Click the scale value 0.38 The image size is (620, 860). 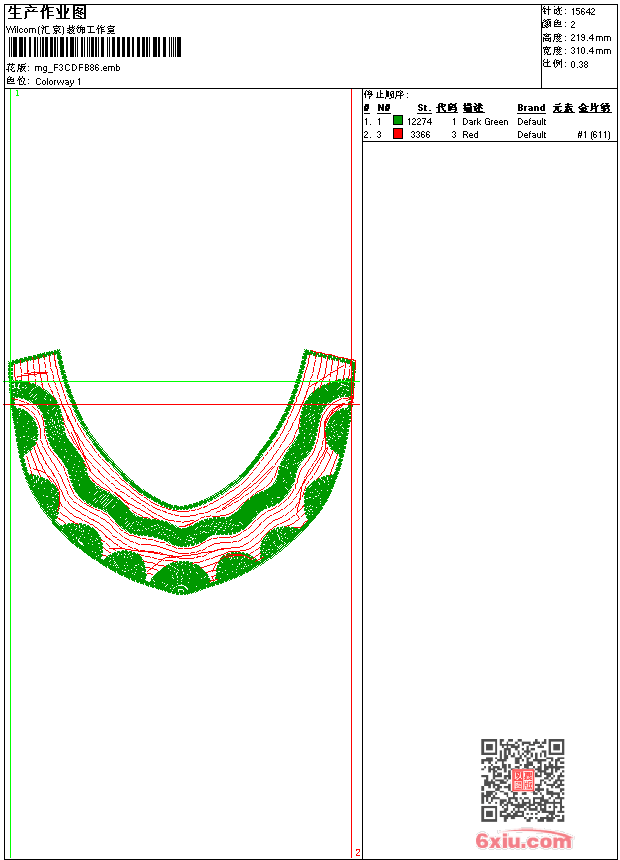tap(579, 65)
